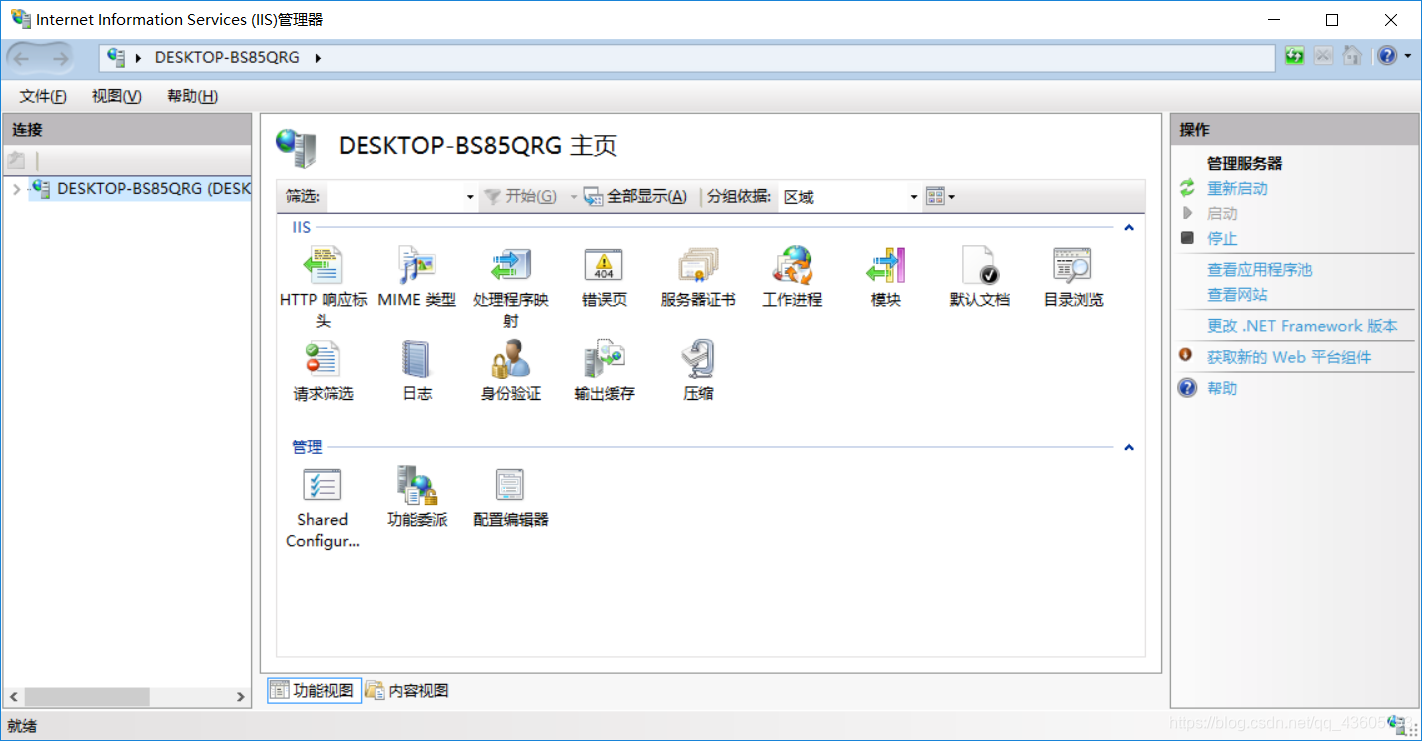Switch to the 内容视图 tab
This screenshot has width=1422, height=741.
tap(407, 690)
